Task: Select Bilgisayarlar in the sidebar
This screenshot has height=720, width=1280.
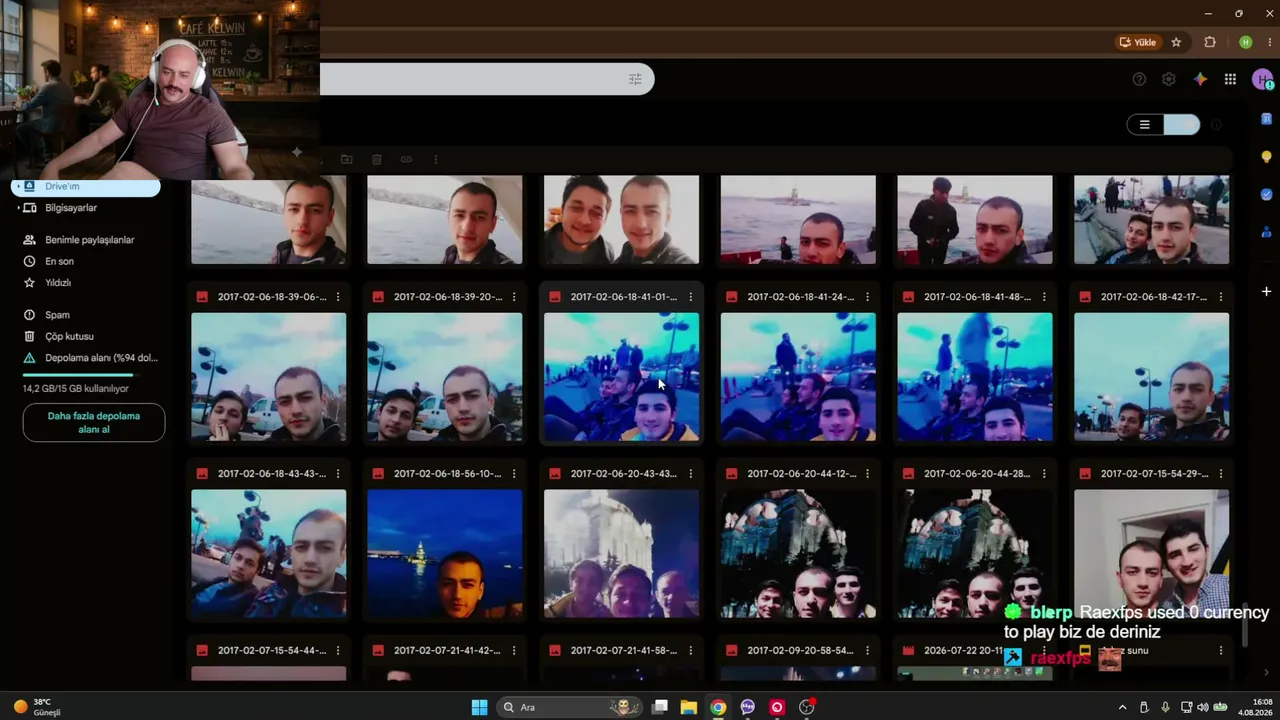Action: click(71, 208)
